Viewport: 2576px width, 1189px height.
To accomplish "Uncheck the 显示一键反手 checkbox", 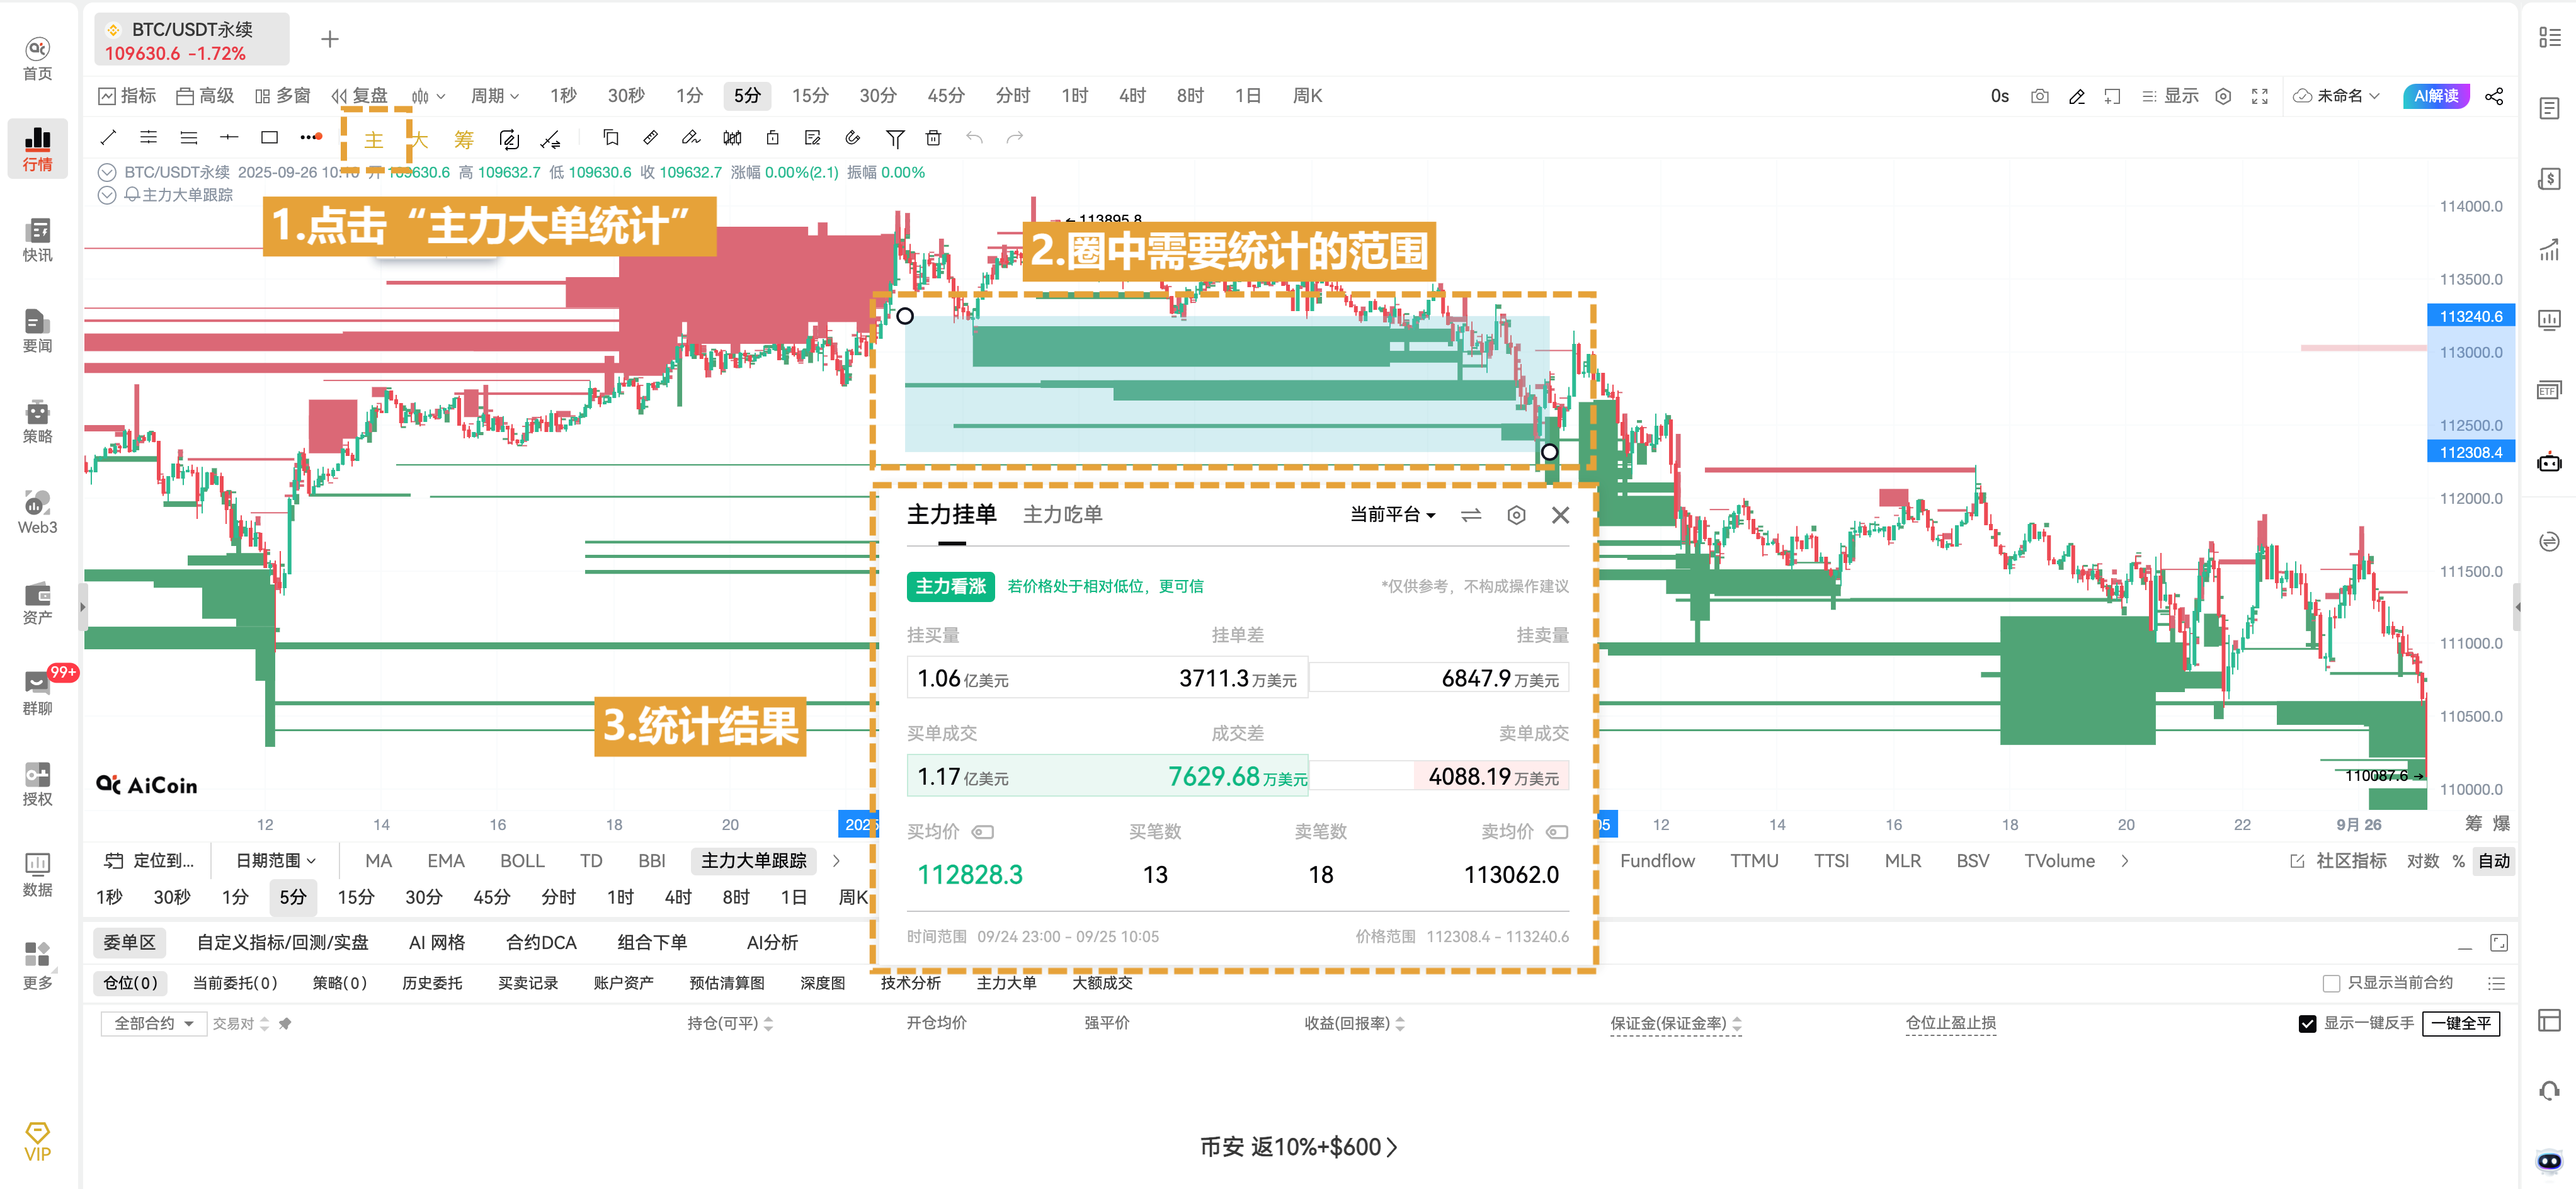I will click(x=2306, y=1023).
